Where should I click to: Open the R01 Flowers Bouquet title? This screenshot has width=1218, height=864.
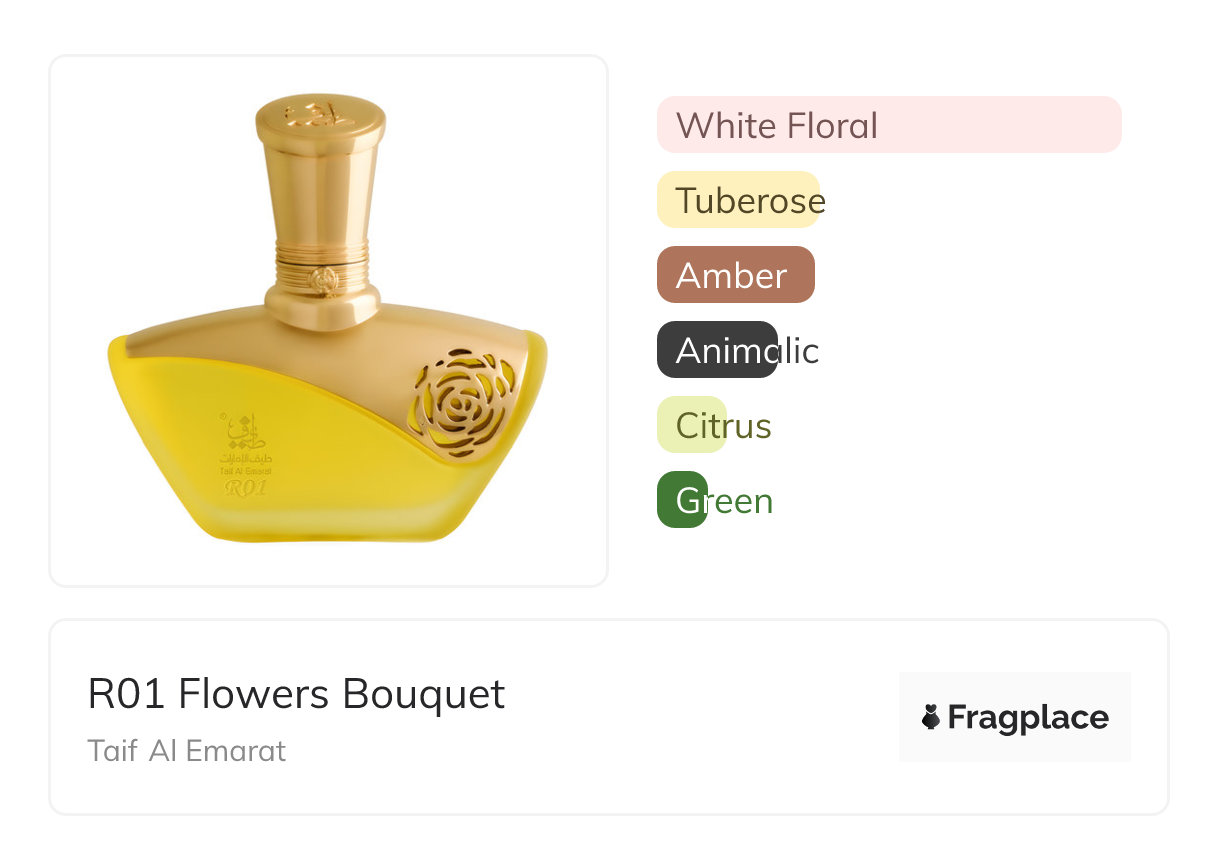click(x=296, y=694)
